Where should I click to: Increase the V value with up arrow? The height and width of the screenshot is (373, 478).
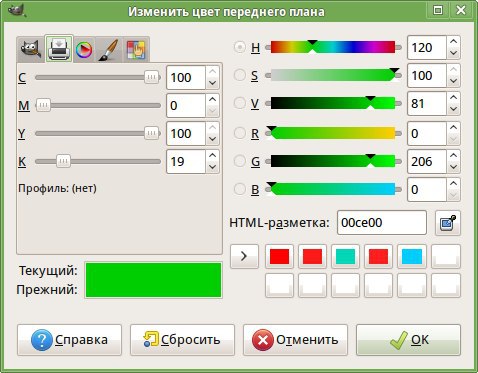click(x=453, y=98)
